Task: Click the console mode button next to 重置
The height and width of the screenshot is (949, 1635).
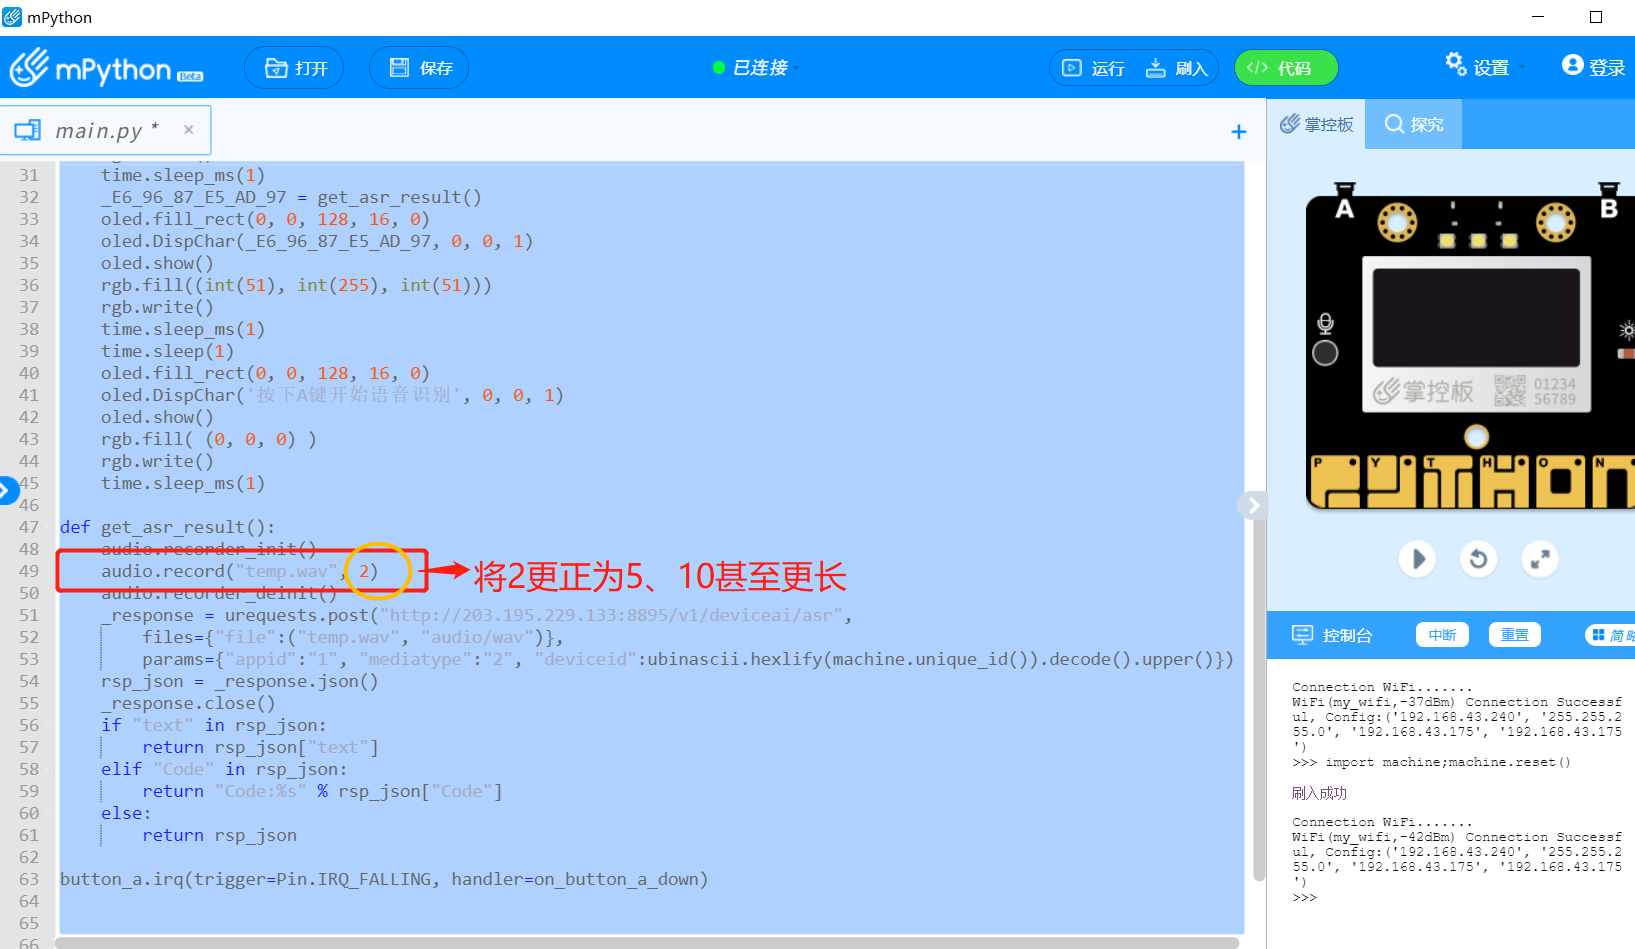Action: point(1612,635)
